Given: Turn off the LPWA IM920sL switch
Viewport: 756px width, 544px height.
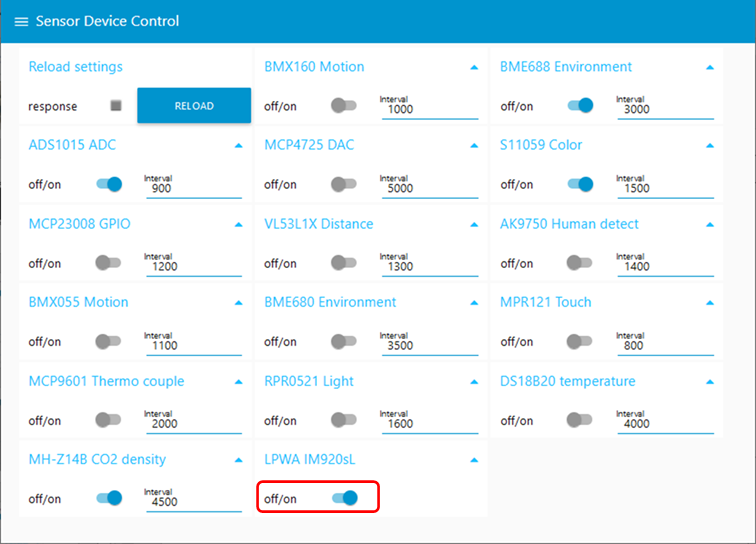Looking at the screenshot, I should [344, 498].
